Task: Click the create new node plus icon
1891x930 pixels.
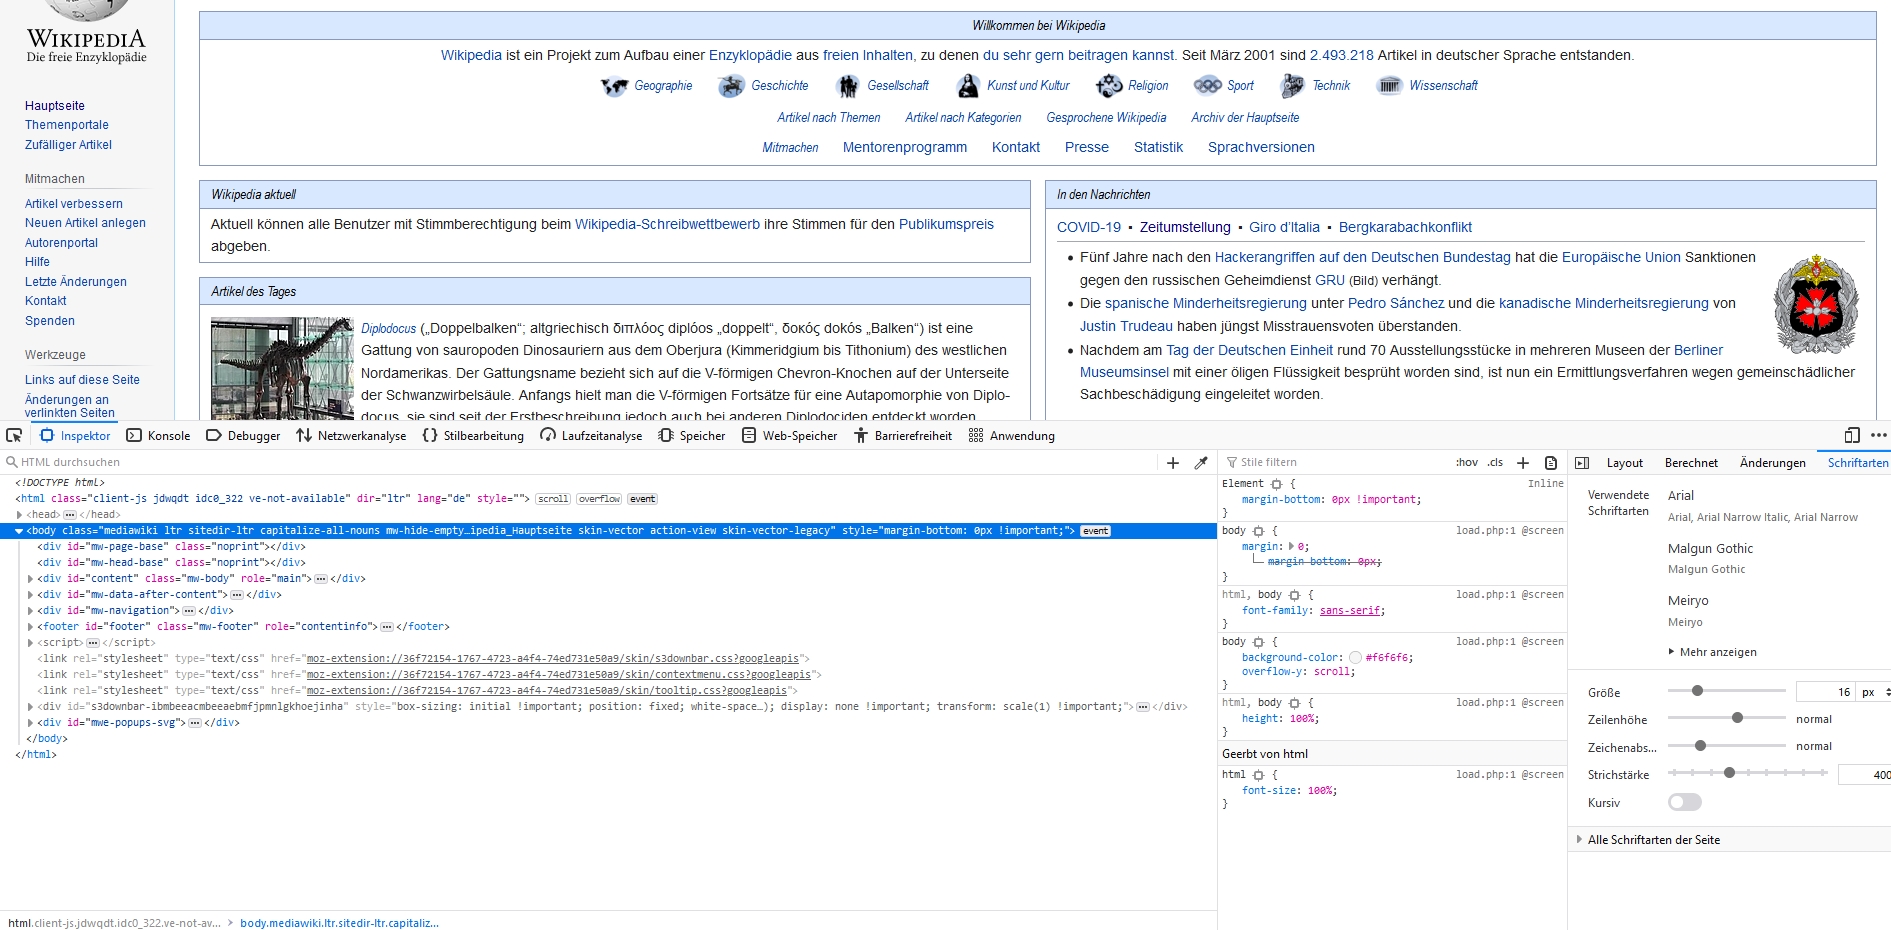Action: coord(1173,463)
